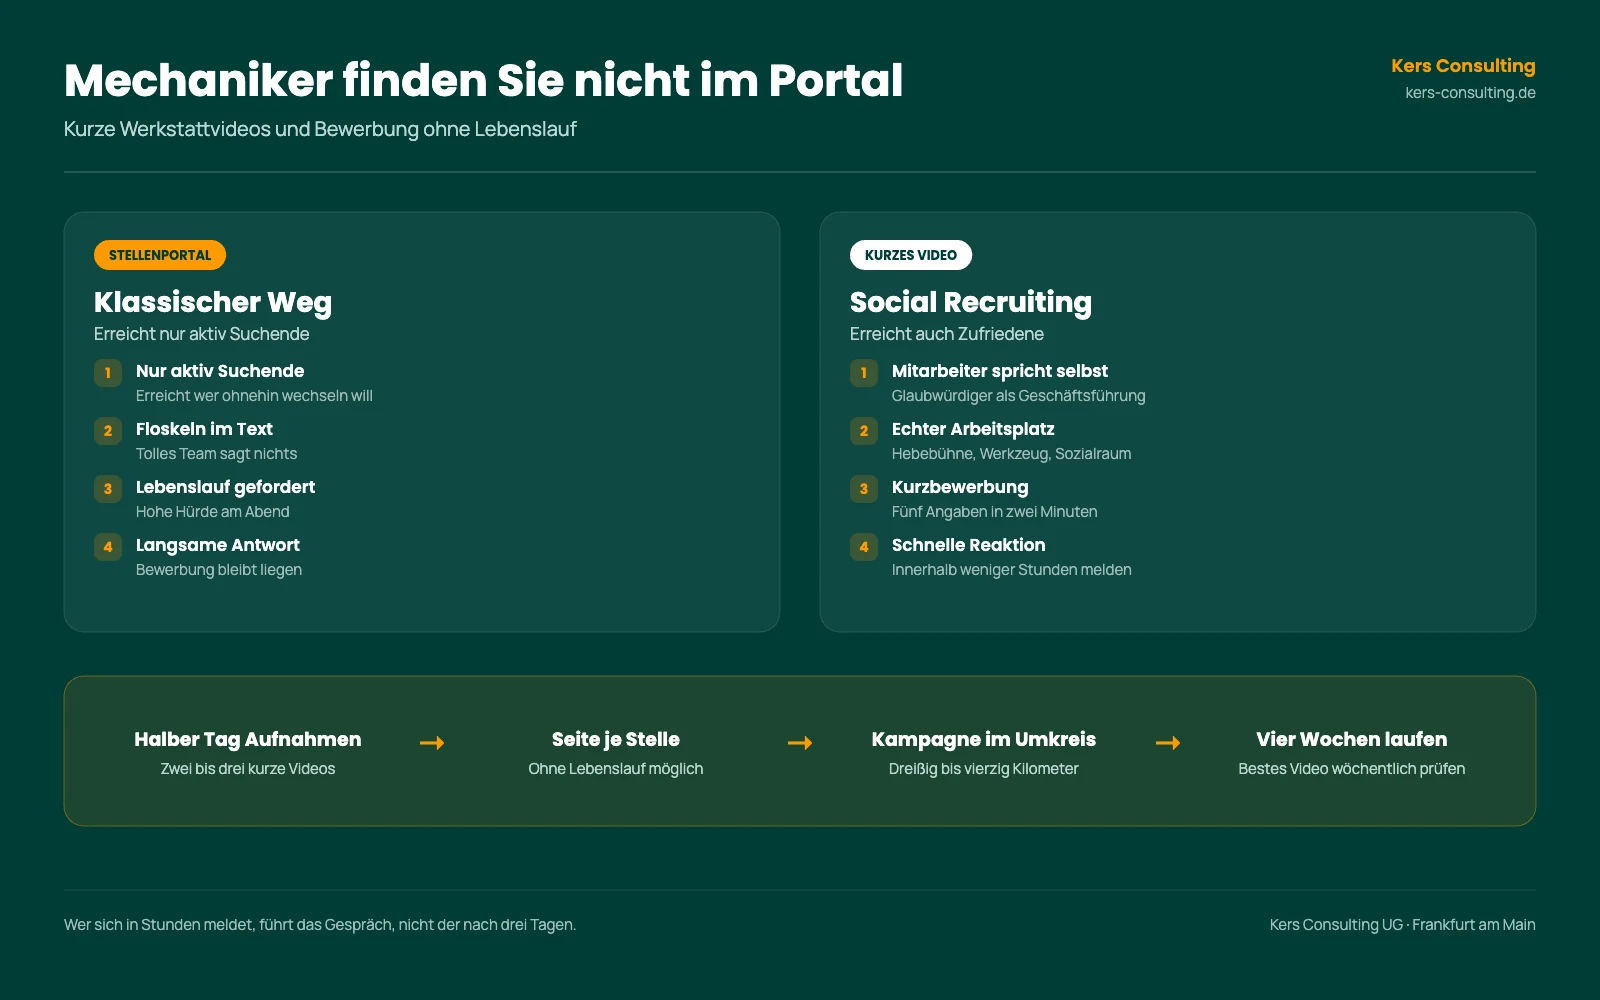Click the arrow after 'Seite je Stelle'
Screen dimensions: 1600x1000
(800, 743)
